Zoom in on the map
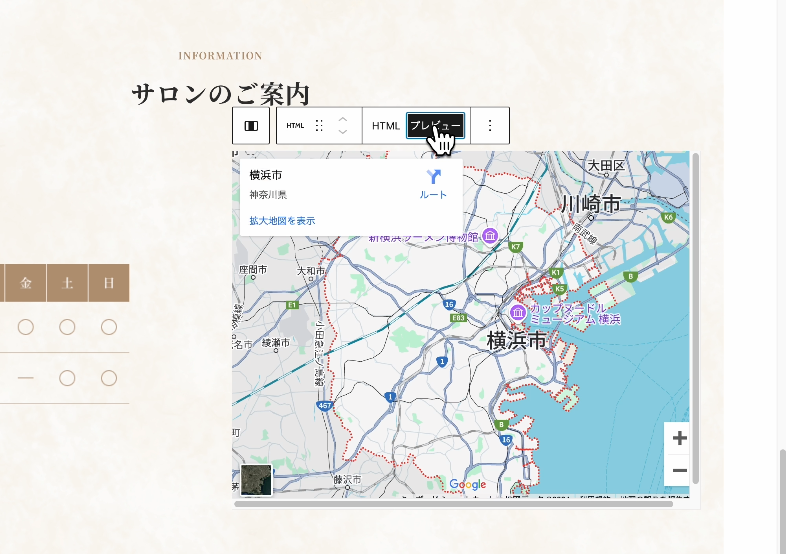The height and width of the screenshot is (554, 786). pos(679,438)
